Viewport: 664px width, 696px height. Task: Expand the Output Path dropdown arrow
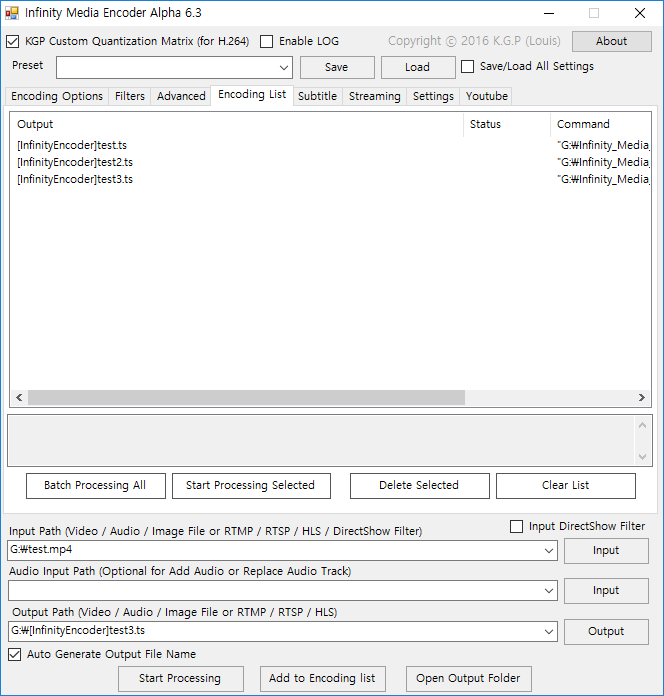pos(549,632)
